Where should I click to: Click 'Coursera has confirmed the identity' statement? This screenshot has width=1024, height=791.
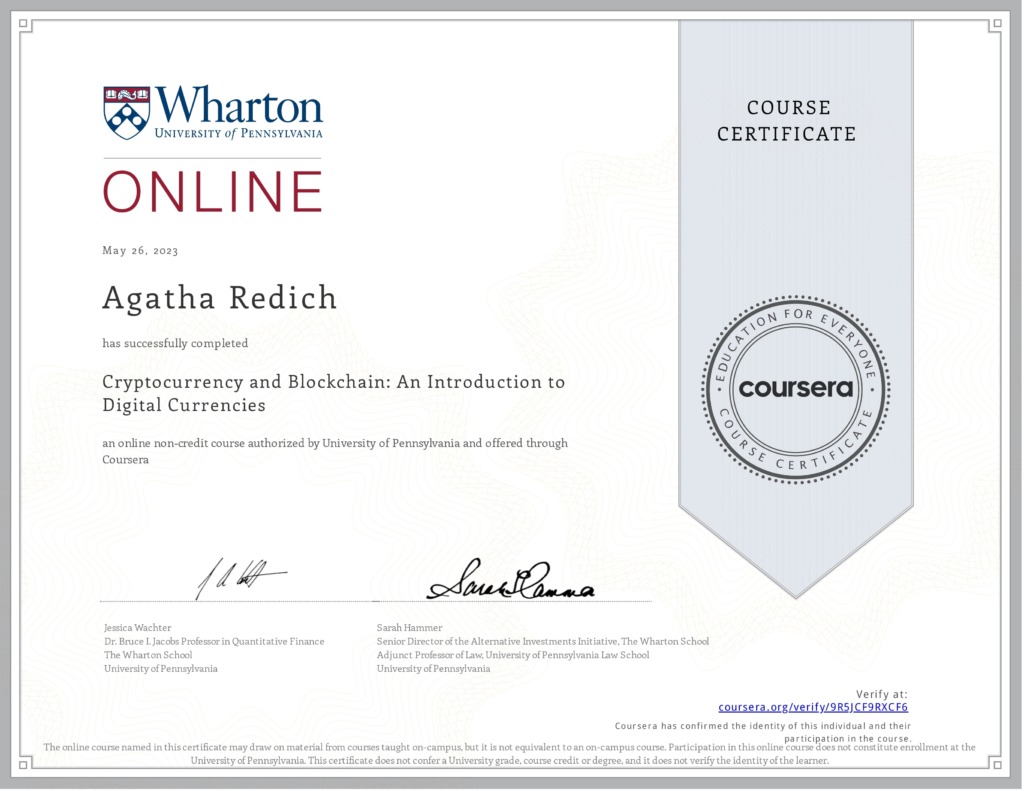[x=763, y=732]
